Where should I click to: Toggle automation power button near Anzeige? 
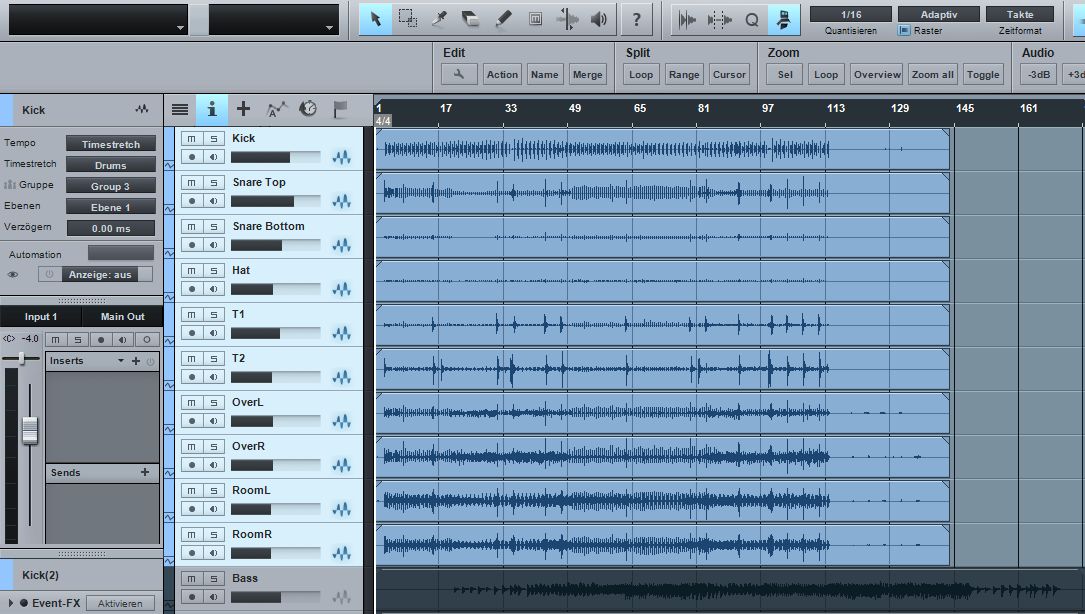(49, 275)
